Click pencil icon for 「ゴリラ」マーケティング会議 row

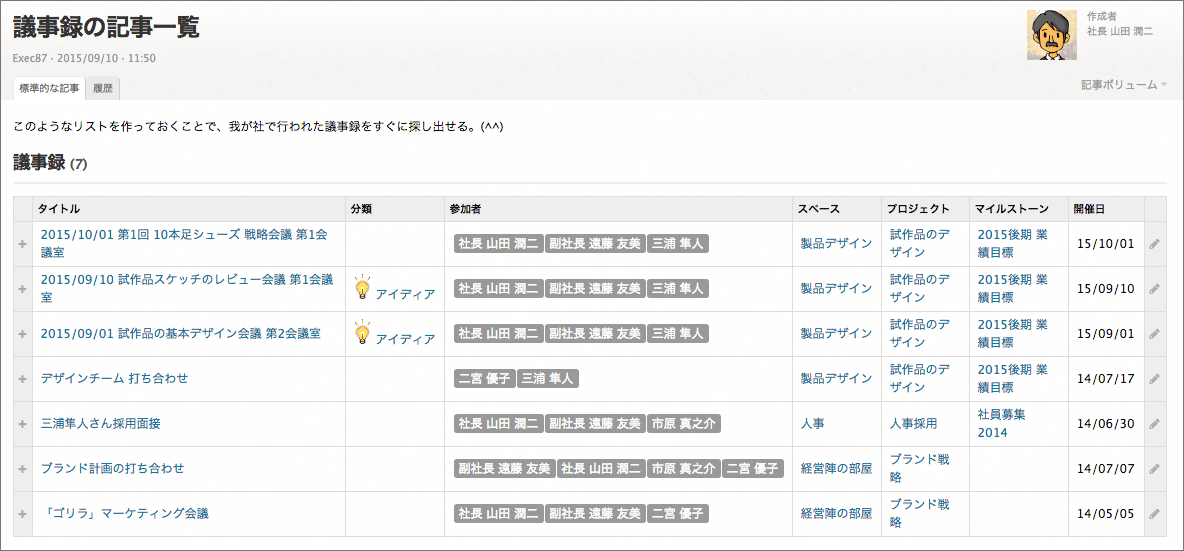click(1155, 514)
